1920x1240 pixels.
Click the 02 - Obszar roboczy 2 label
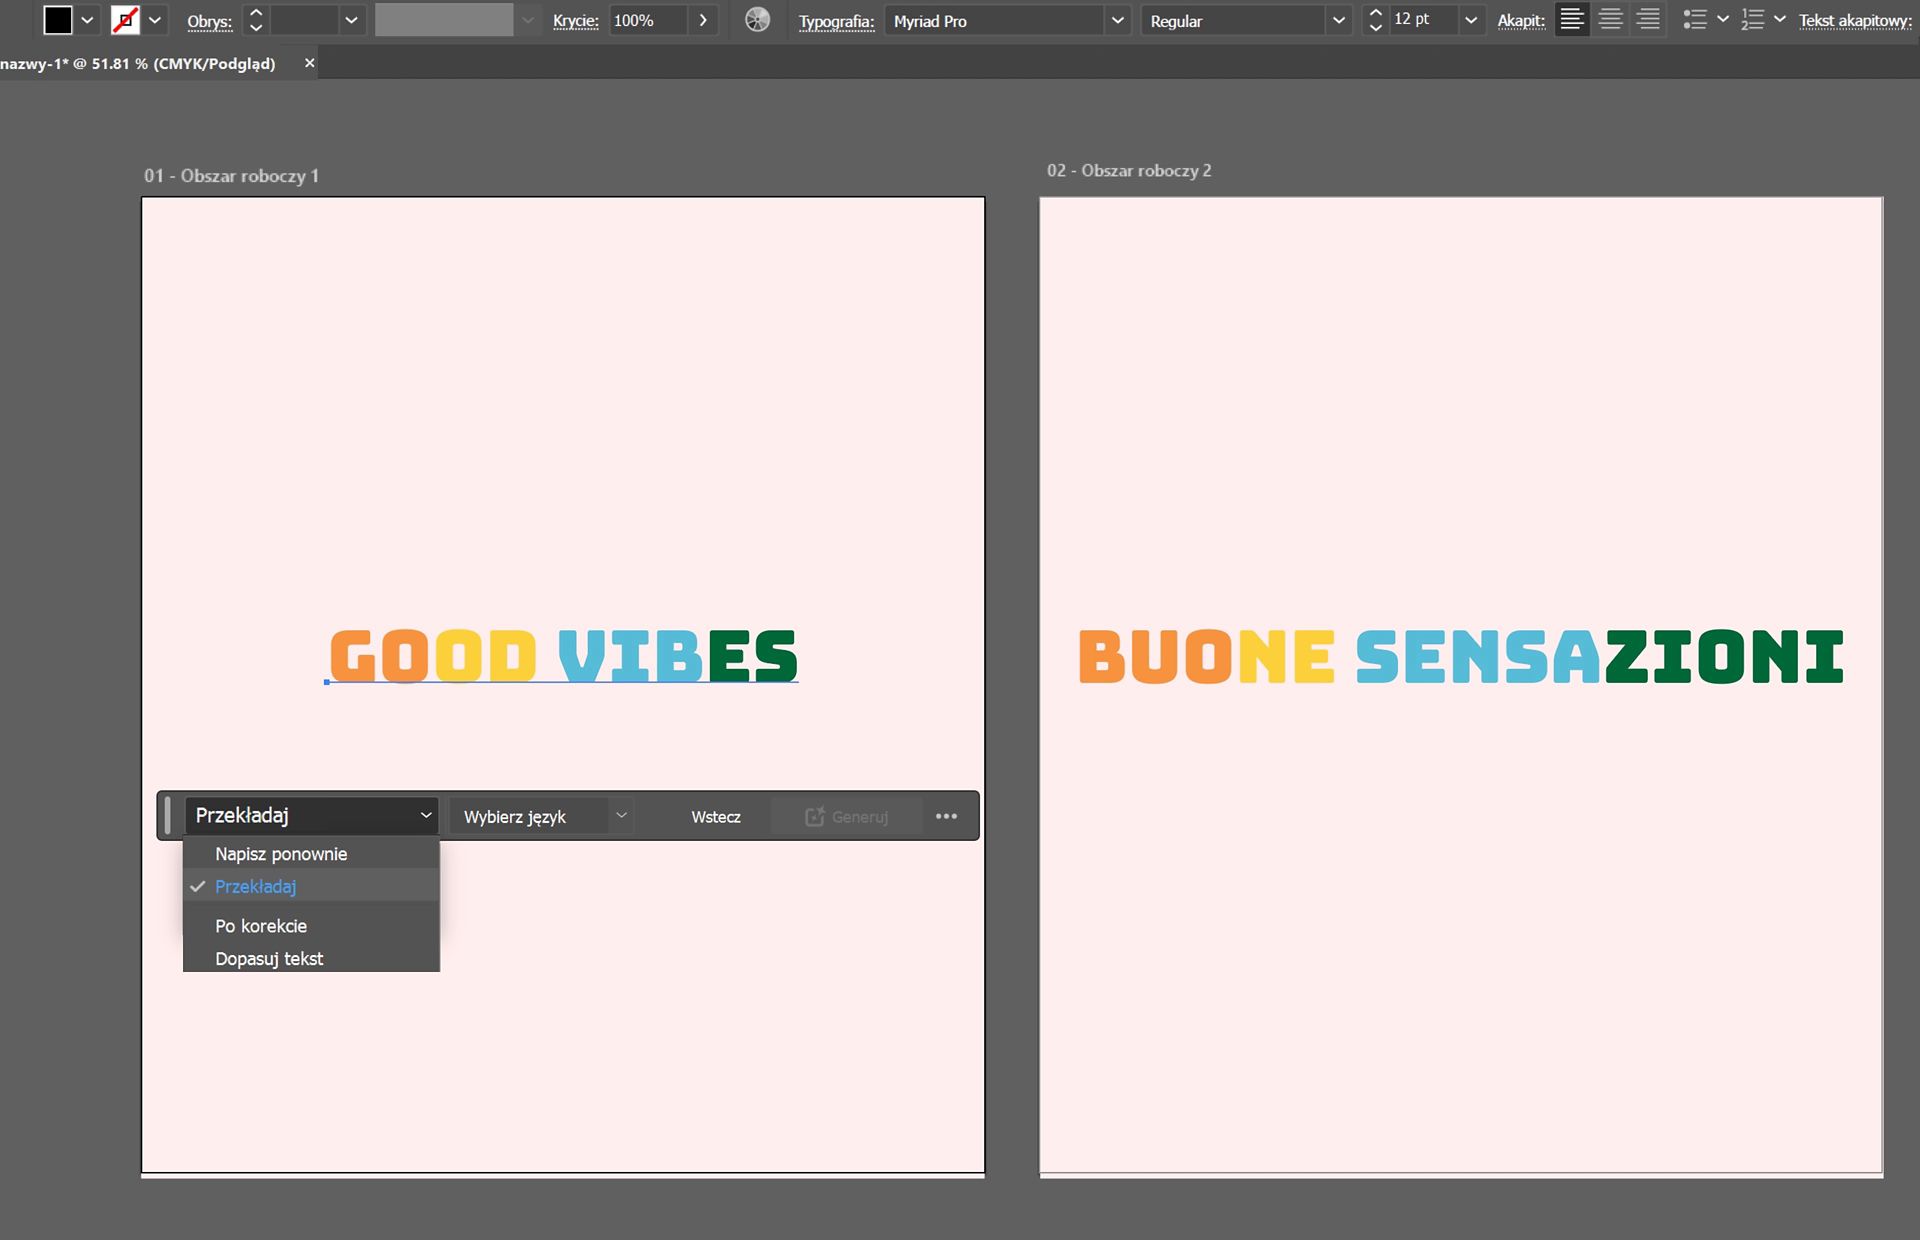(1129, 171)
